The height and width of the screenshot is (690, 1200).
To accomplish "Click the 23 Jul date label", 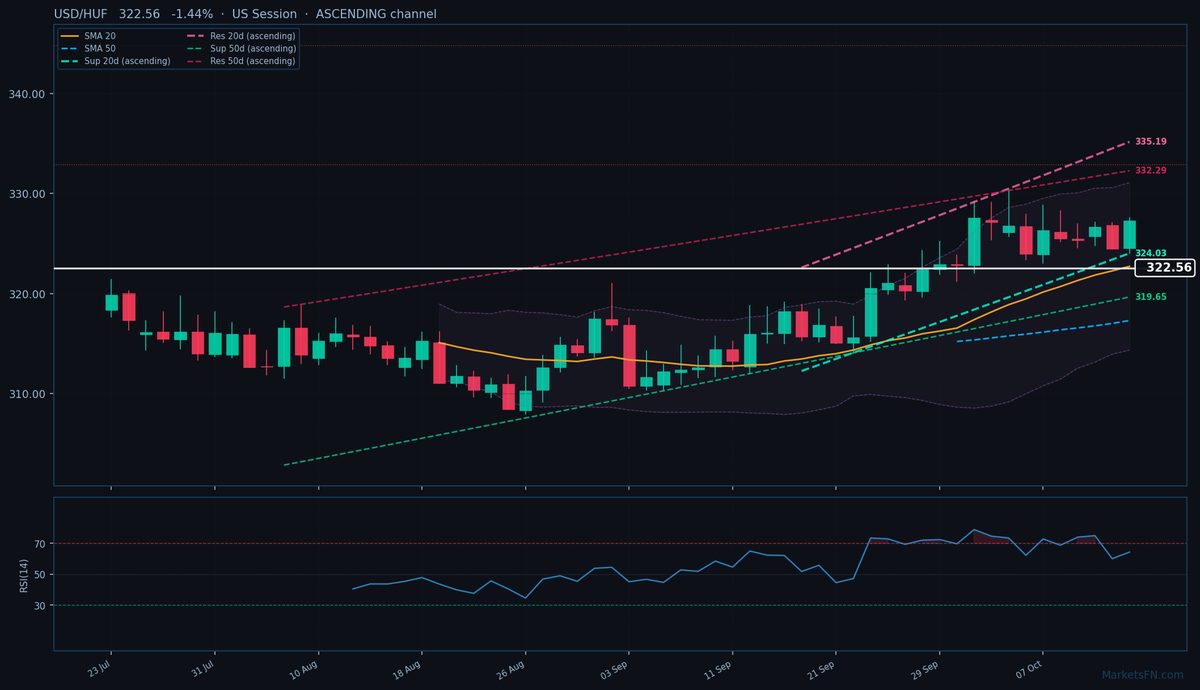I will [x=99, y=669].
